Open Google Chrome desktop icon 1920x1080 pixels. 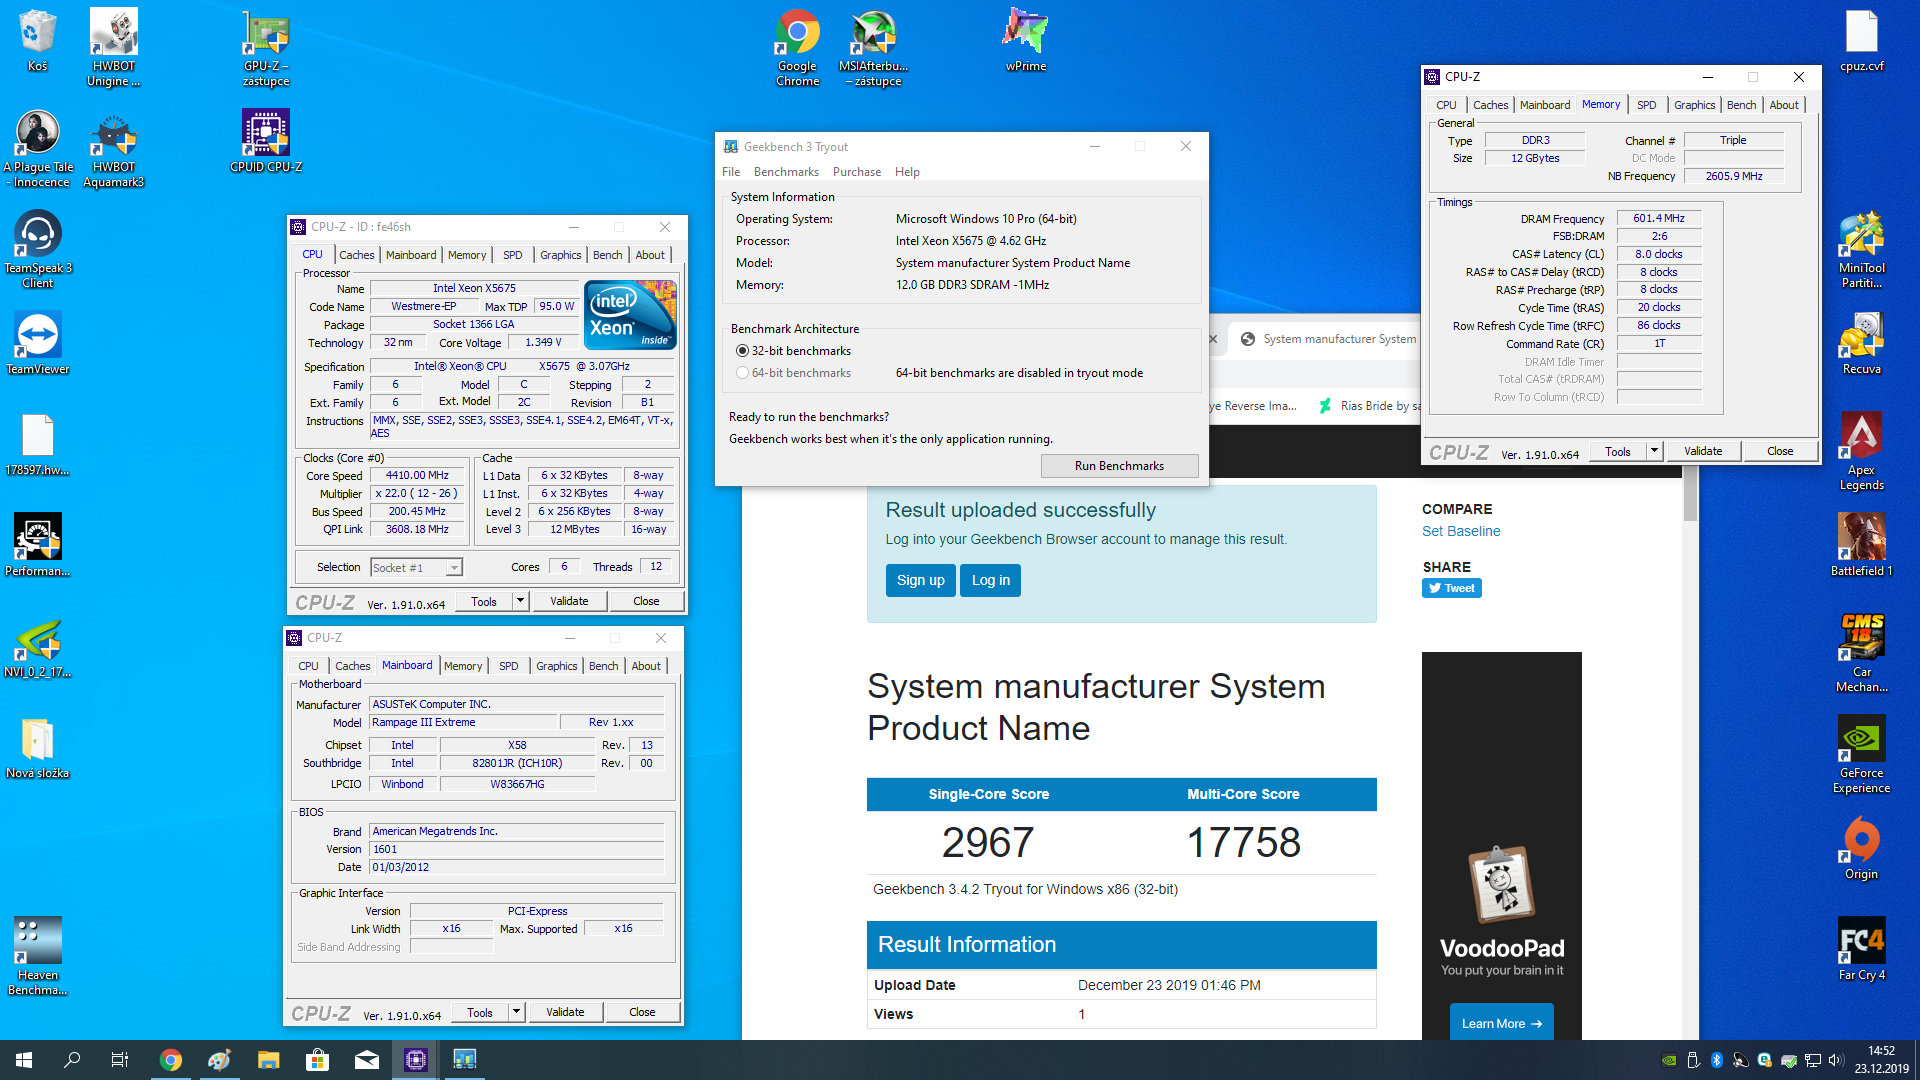coord(797,47)
